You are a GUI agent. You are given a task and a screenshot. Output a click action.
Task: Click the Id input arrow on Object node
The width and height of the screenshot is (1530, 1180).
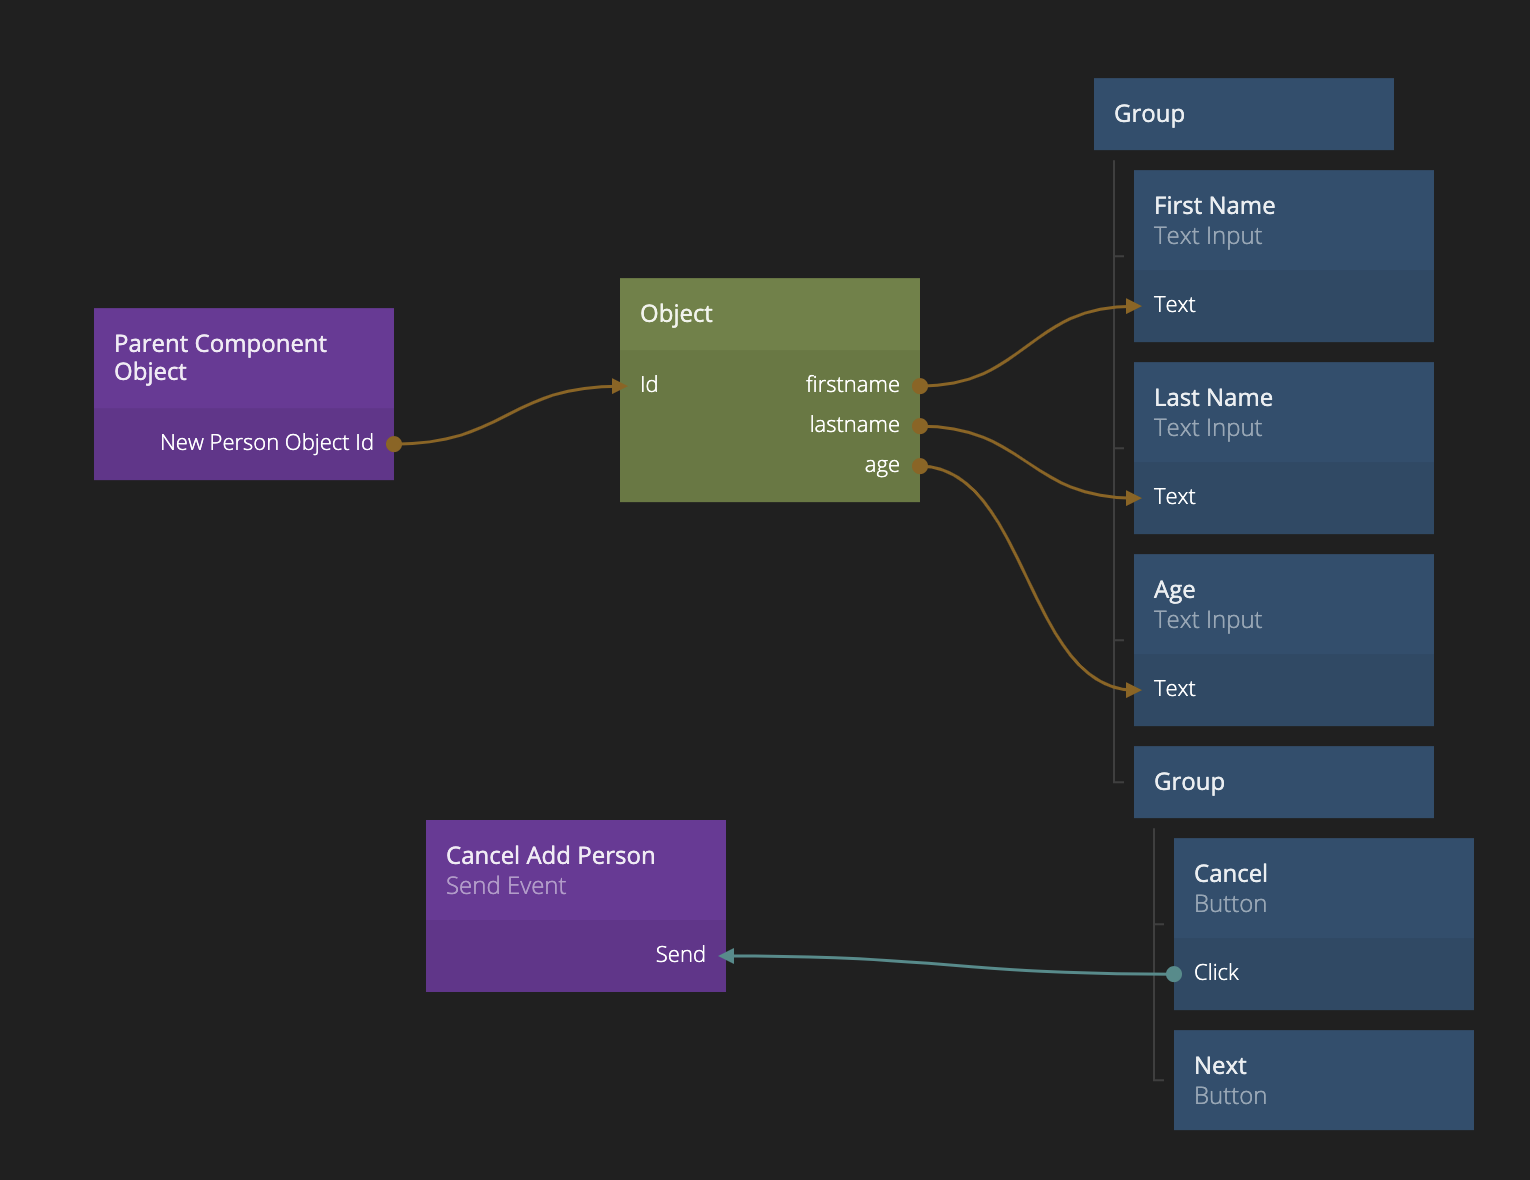pos(620,386)
